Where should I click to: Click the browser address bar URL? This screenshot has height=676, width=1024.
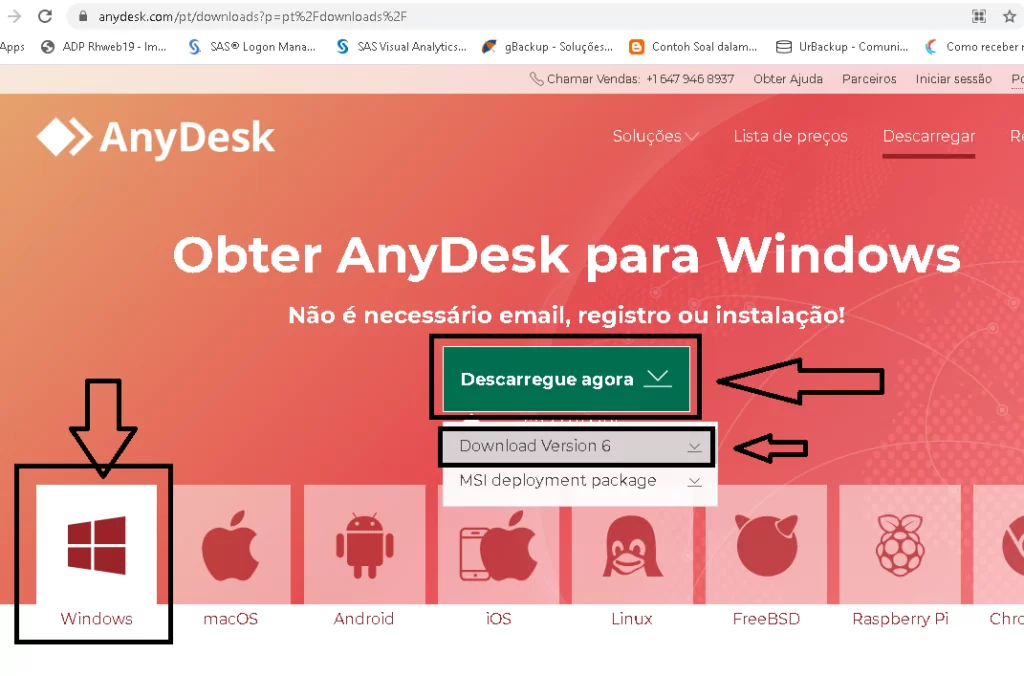point(252,16)
